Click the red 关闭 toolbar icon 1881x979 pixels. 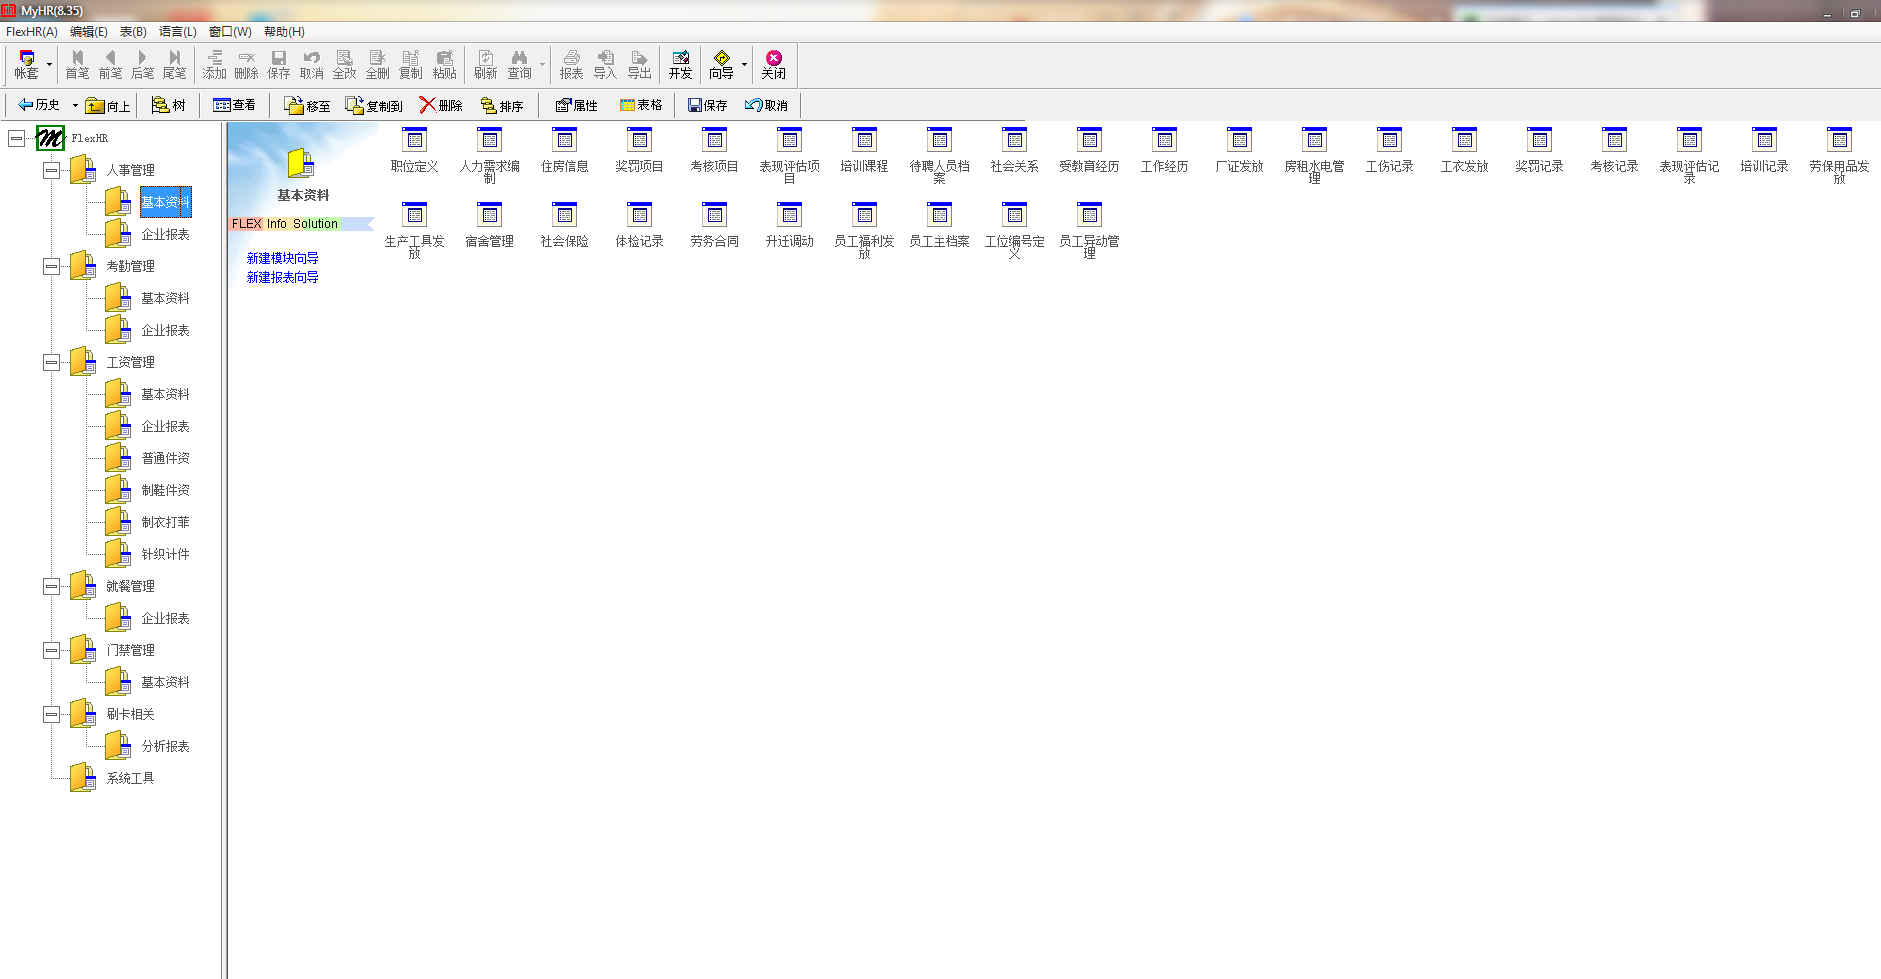pyautogui.click(x=773, y=65)
